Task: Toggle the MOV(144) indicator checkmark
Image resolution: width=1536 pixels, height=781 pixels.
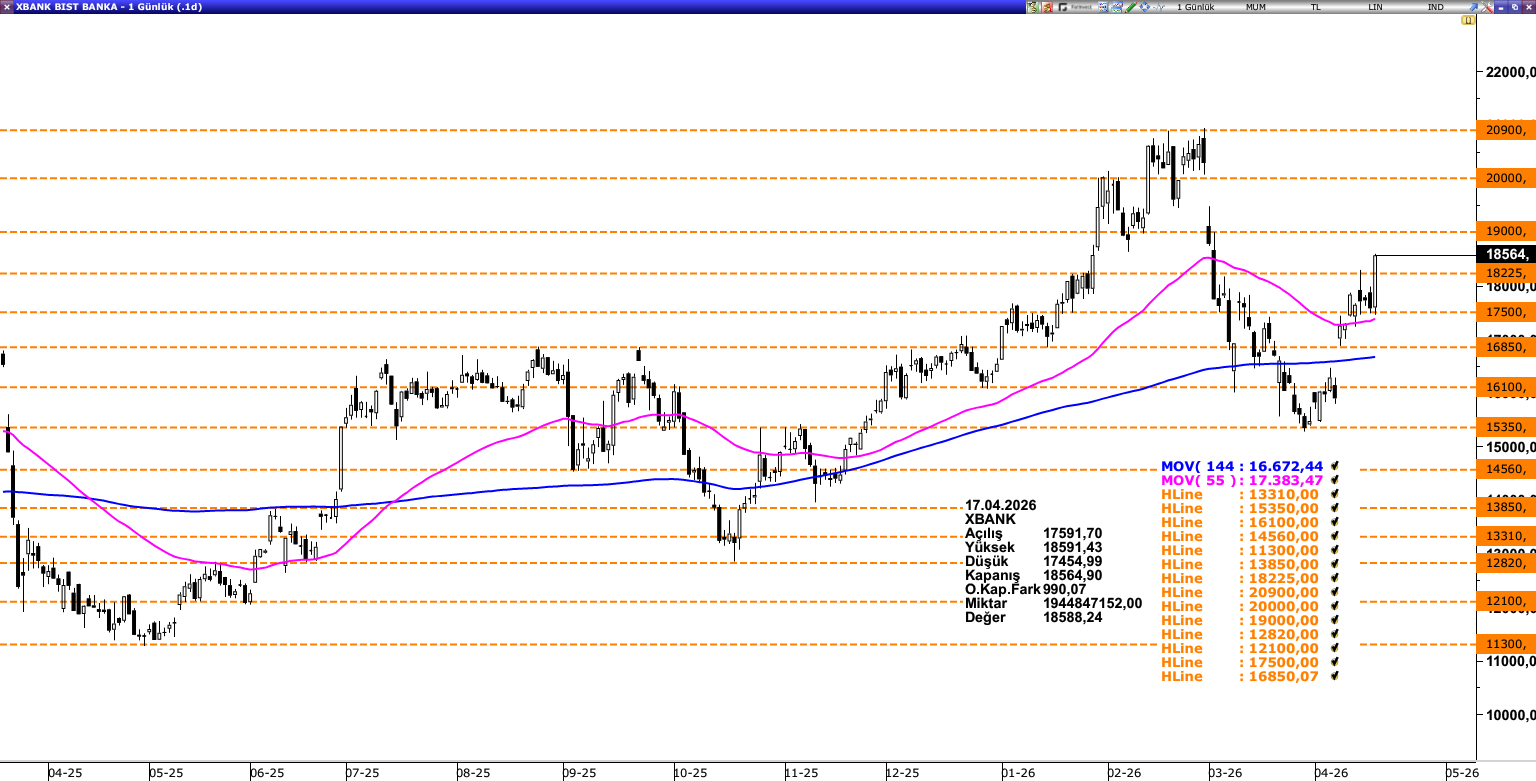Action: point(1334,466)
